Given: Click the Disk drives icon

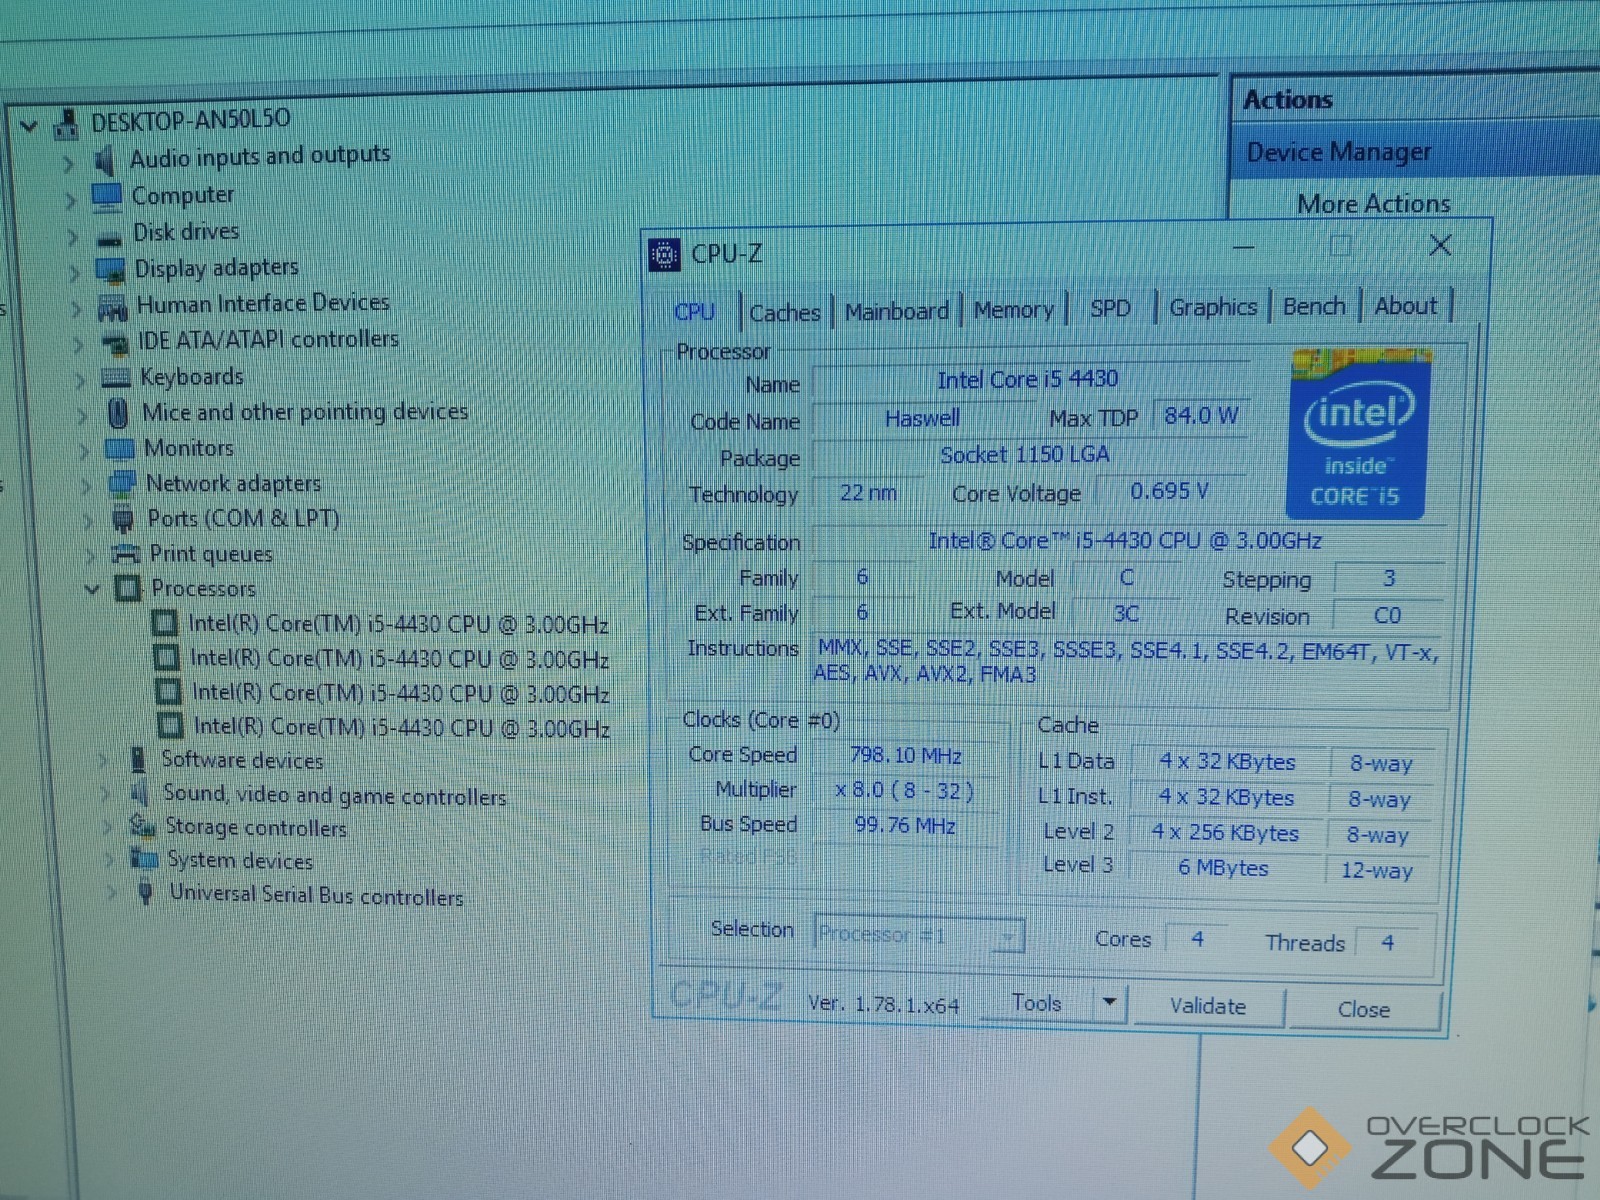Looking at the screenshot, I should coord(109,237).
